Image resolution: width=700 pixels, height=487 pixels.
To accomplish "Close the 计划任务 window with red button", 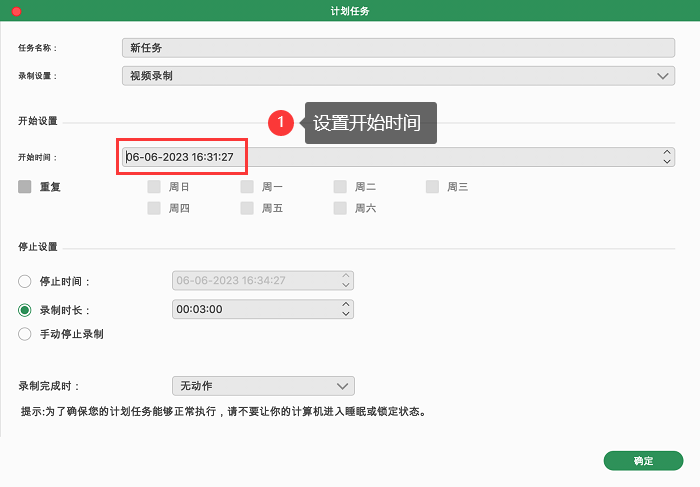I will [17, 11].
